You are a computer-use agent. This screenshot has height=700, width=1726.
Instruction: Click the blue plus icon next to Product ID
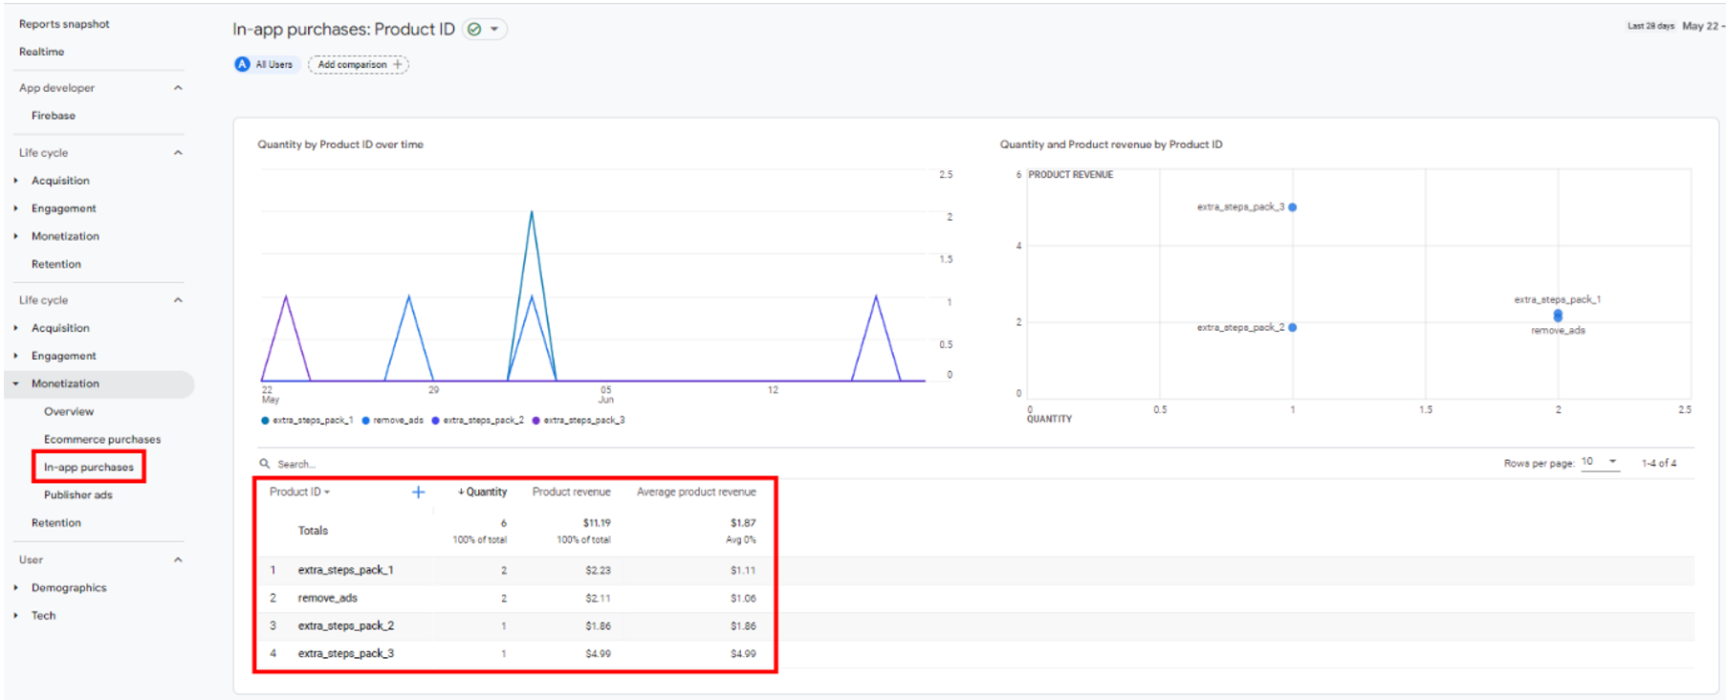click(418, 492)
